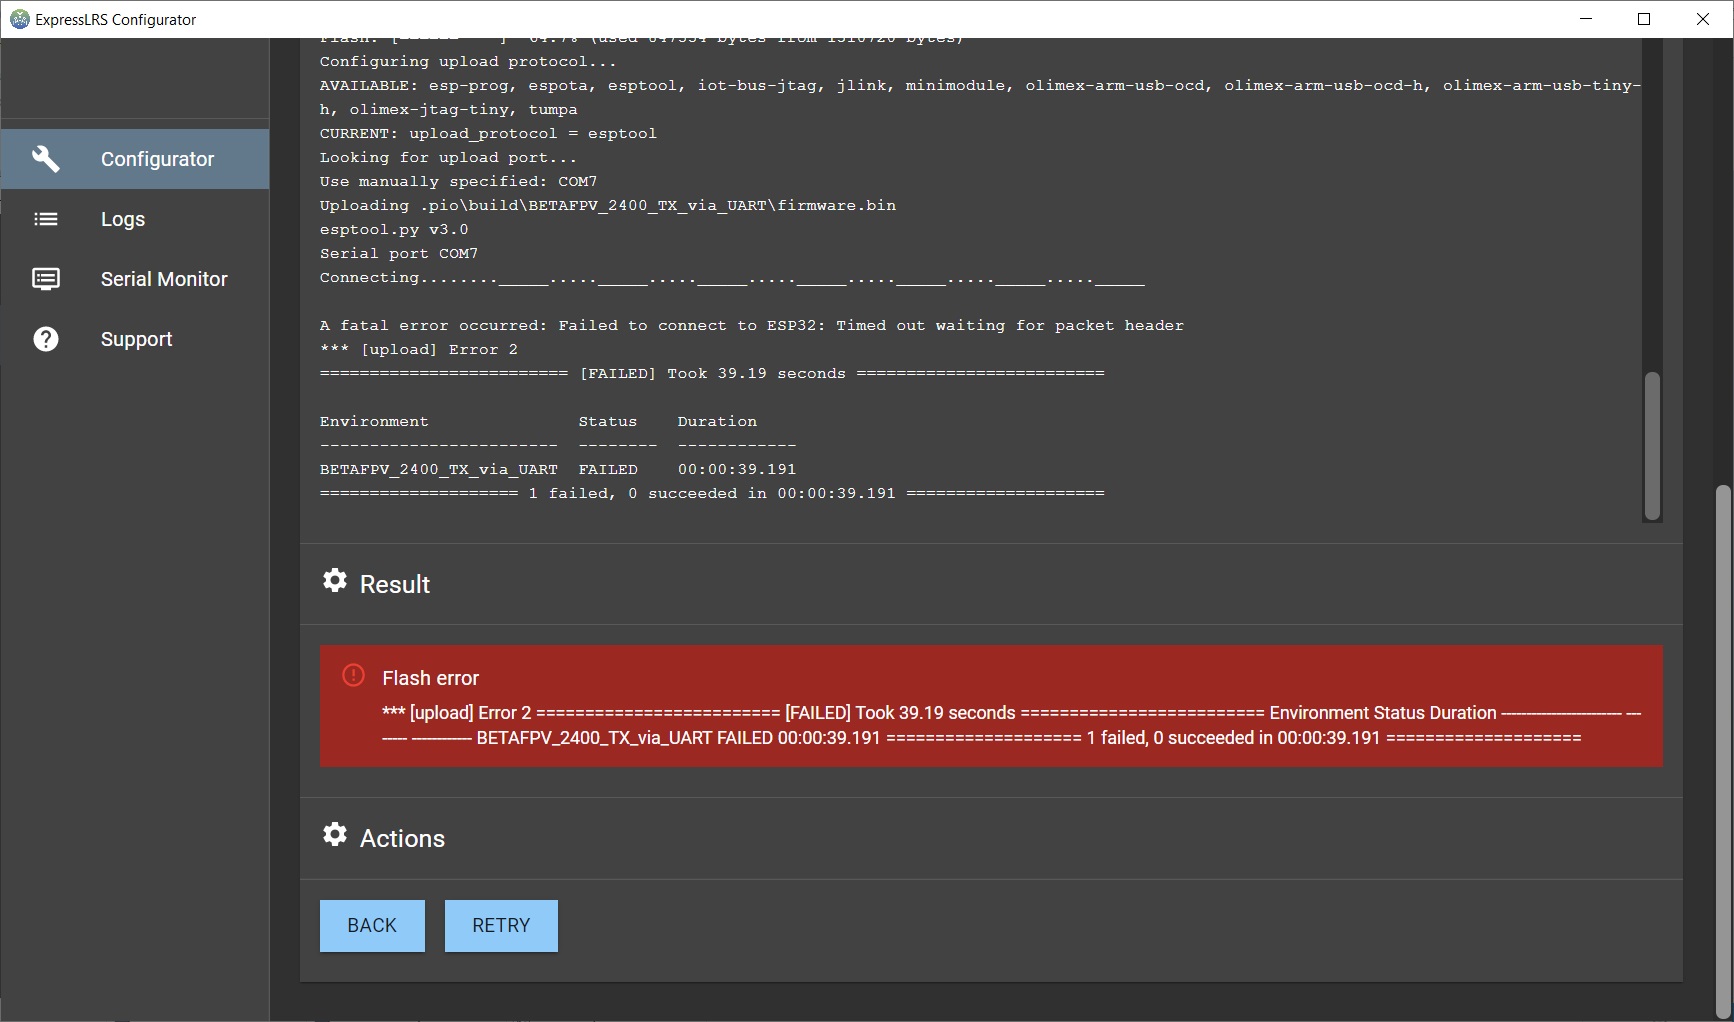Click the Actions gear icon
This screenshot has height=1022, width=1734.
pyautogui.click(x=335, y=835)
